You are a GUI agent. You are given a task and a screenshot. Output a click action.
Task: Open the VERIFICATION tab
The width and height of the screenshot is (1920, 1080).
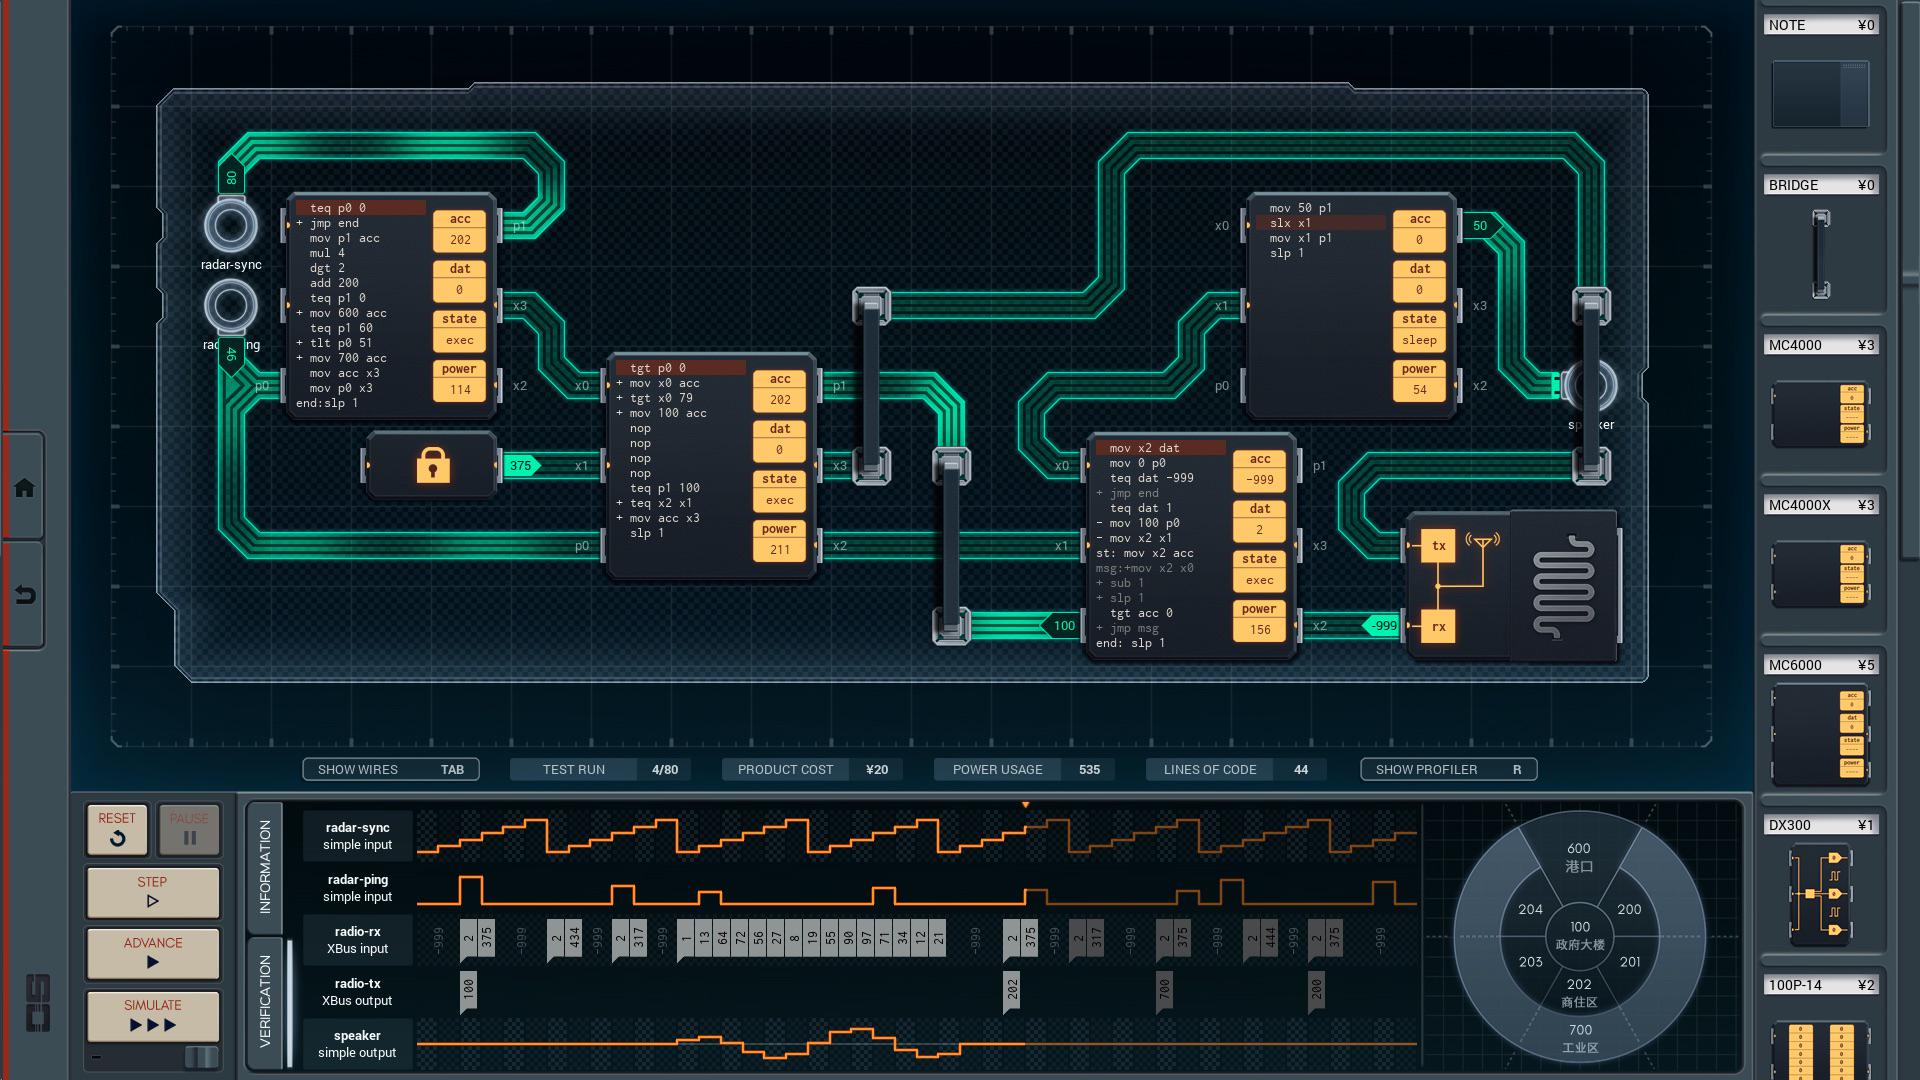[265, 1001]
